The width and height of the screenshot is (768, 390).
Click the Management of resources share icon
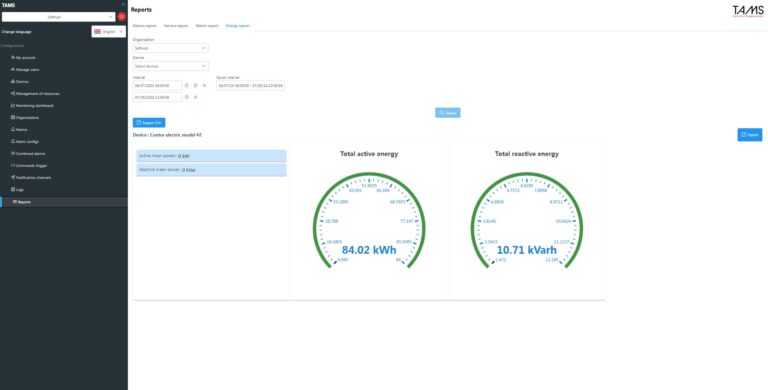click(x=13, y=94)
